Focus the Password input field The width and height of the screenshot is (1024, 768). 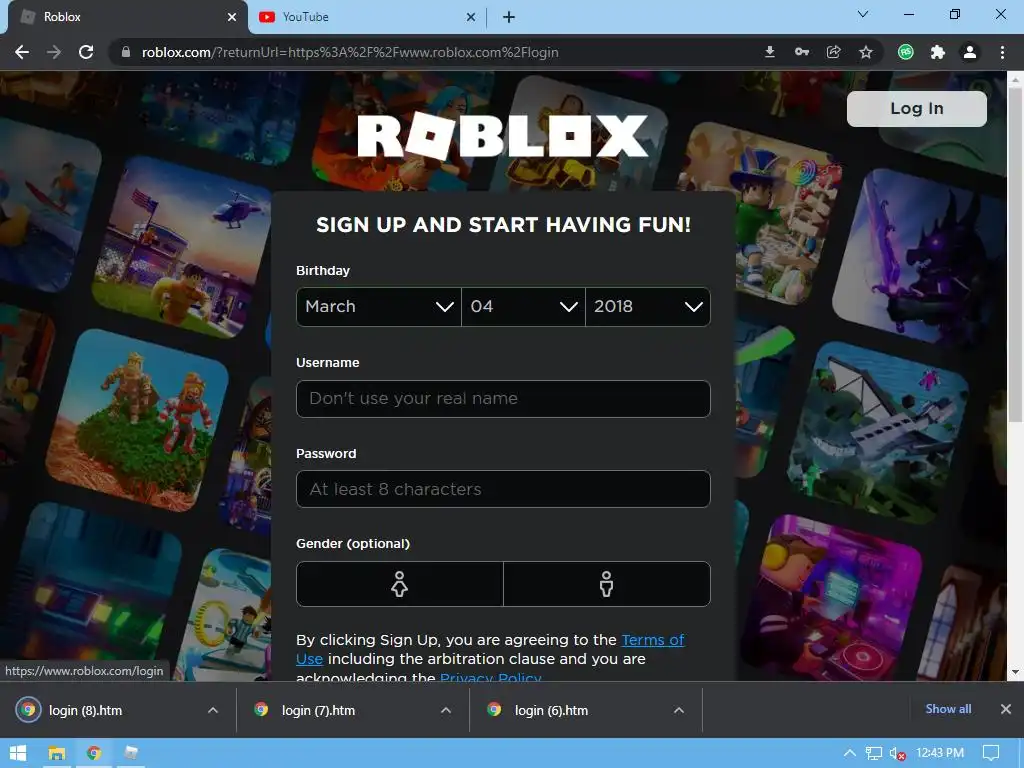pos(503,489)
